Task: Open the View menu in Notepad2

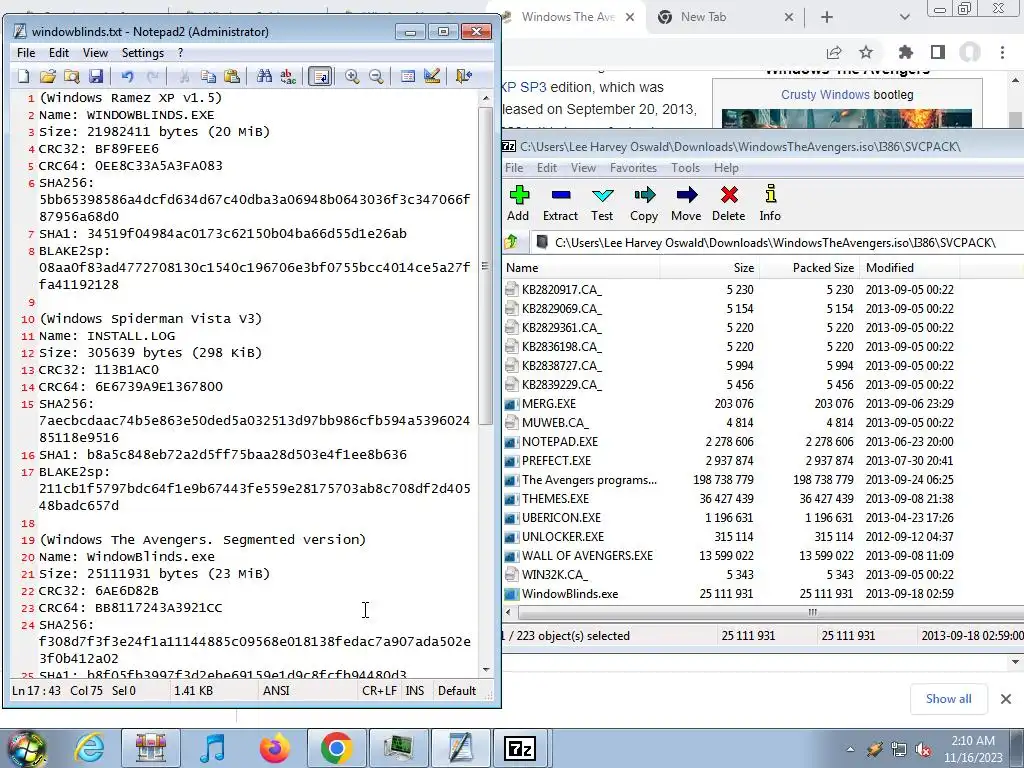Action: coord(95,53)
